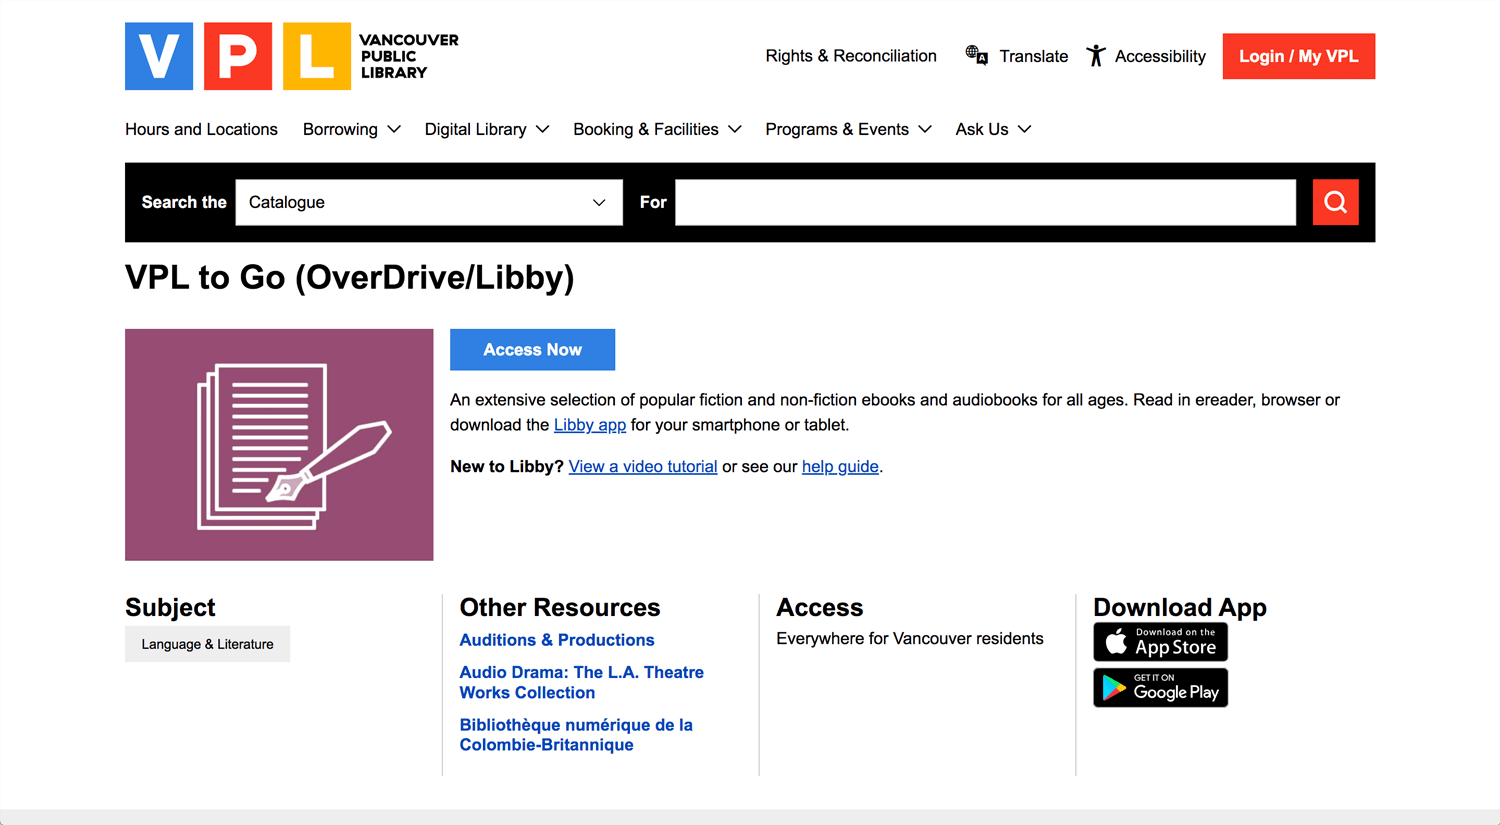This screenshot has height=825, width=1500.
Task: Expand the Digital Library menu
Action: [x=486, y=129]
